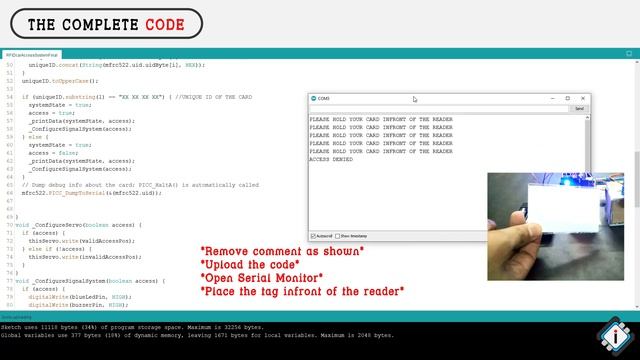
Task: Click the COM3 window title text
Action: tap(324, 98)
